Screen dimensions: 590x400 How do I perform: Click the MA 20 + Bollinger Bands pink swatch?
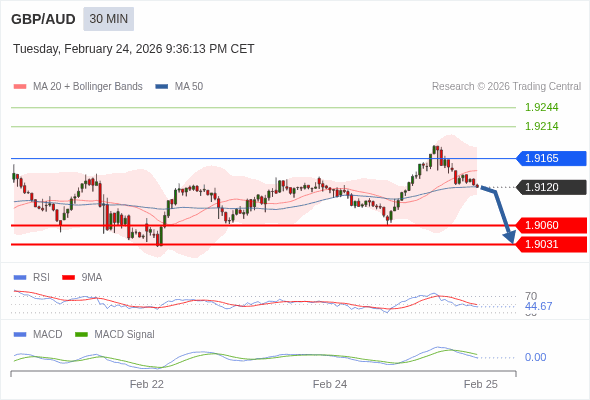[x=20, y=87]
